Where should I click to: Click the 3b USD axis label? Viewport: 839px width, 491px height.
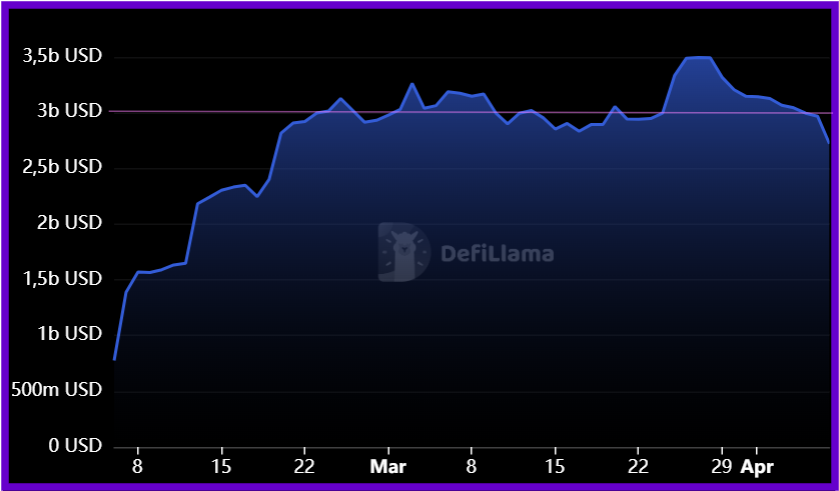click(x=69, y=111)
